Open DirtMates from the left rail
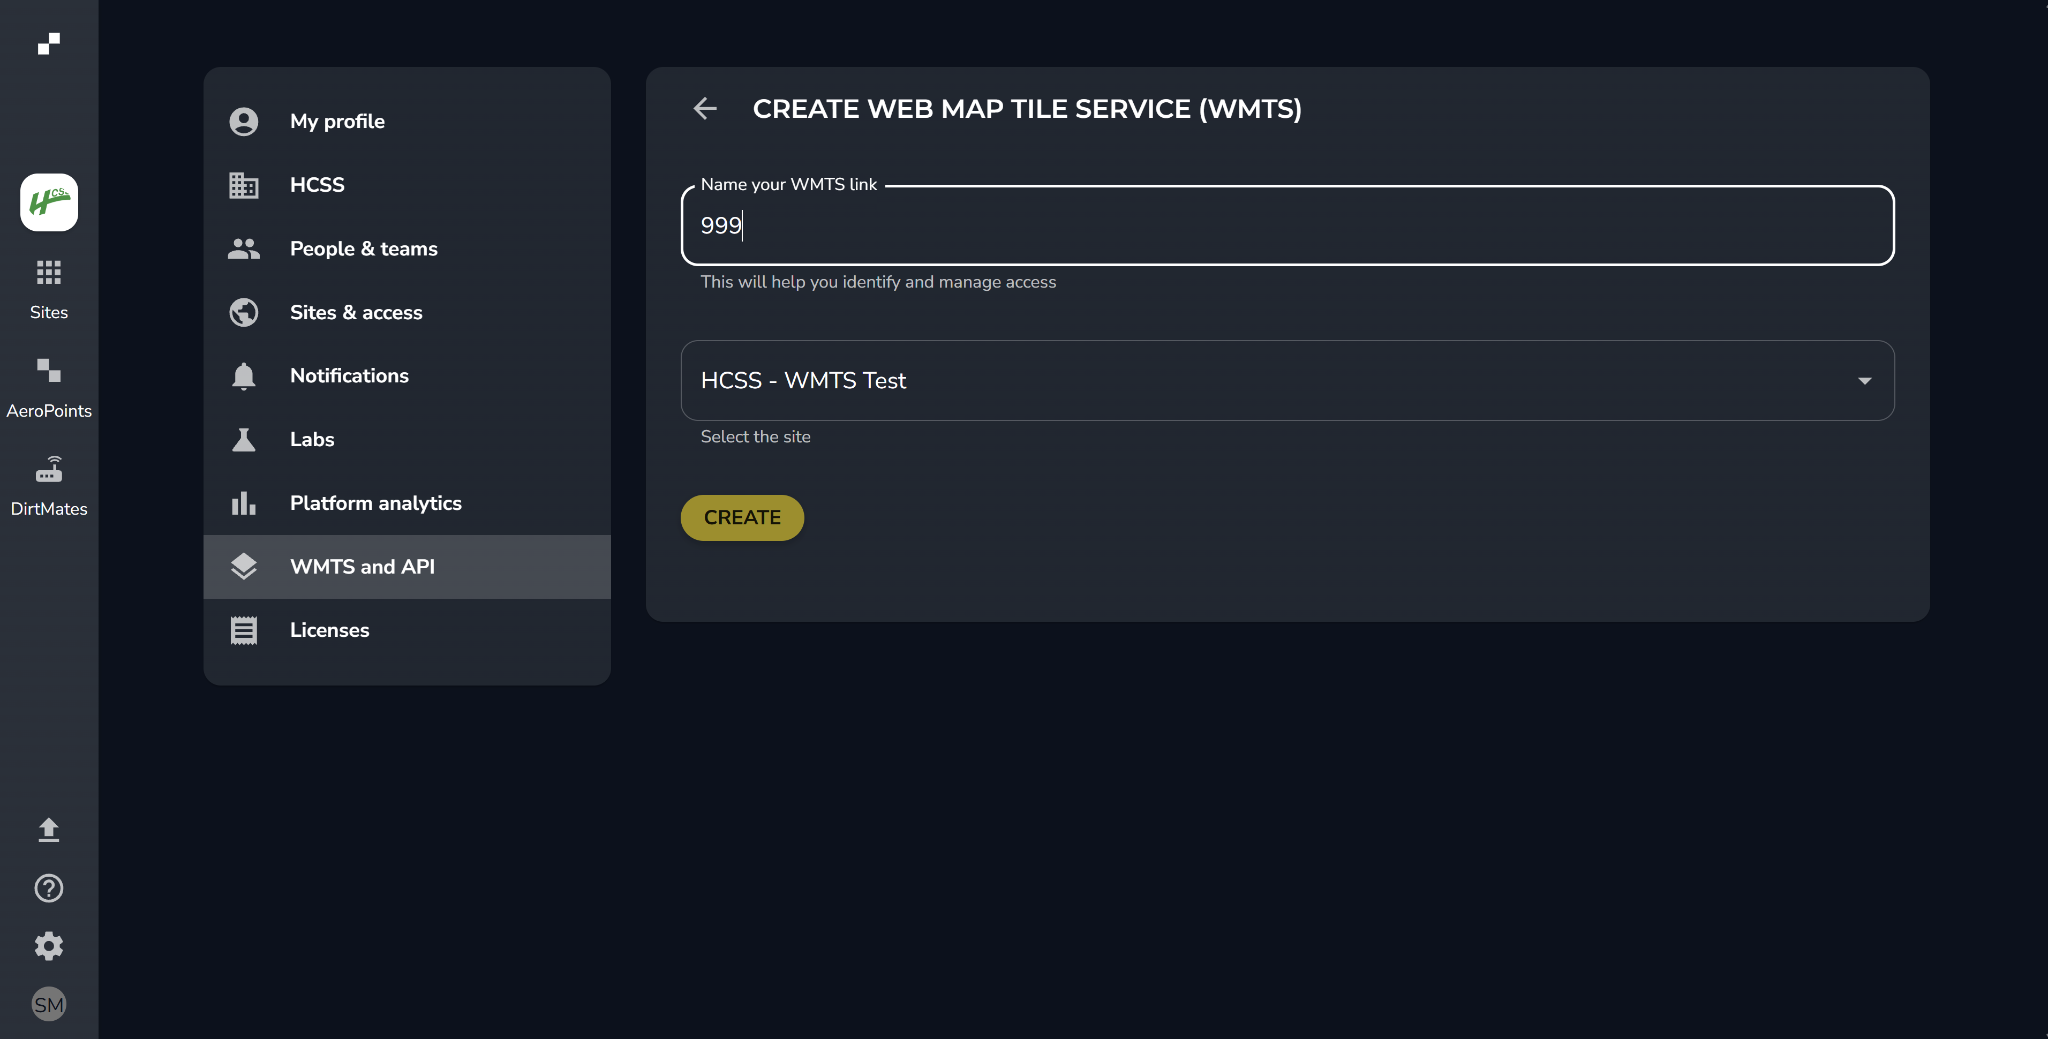The width and height of the screenshot is (2048, 1039). coord(49,486)
